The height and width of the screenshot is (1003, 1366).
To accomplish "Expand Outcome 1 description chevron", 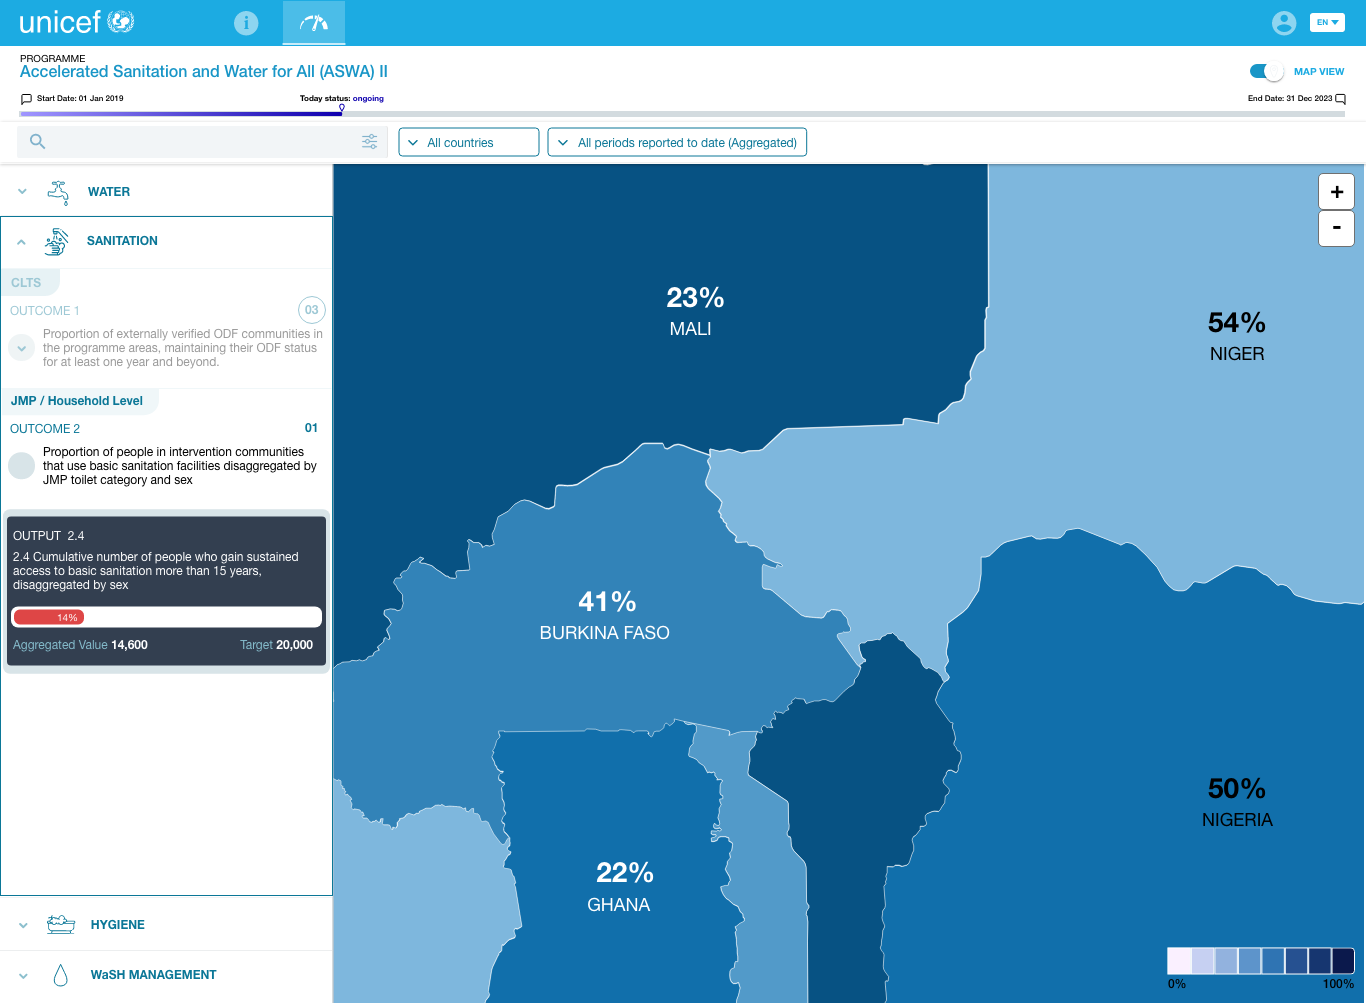I will (21, 348).
